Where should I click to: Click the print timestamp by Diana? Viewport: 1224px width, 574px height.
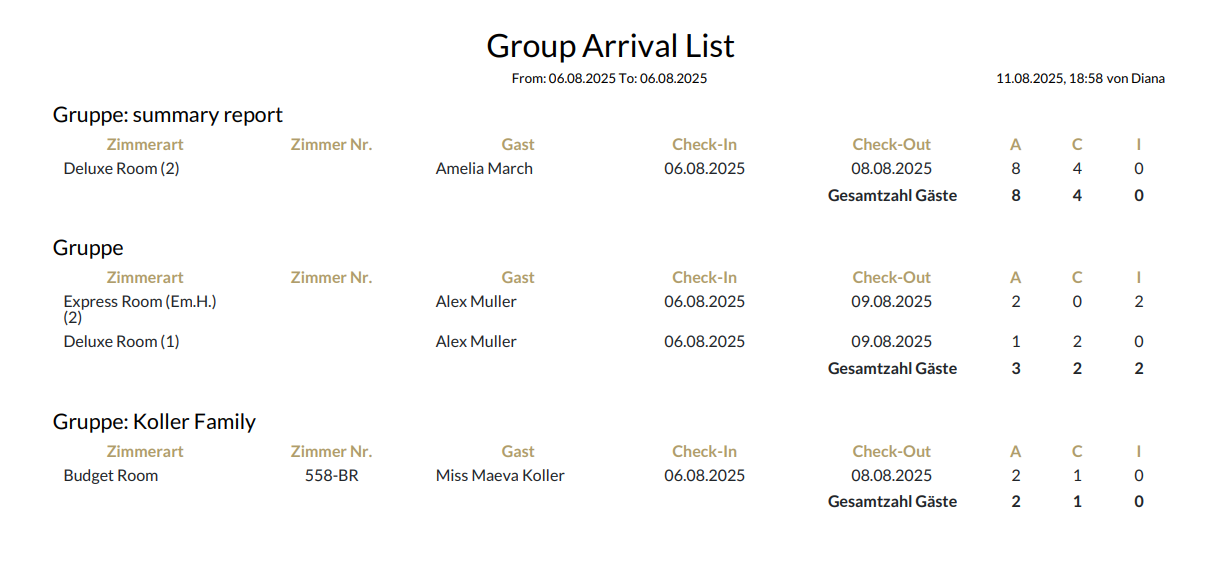click(x=1080, y=78)
